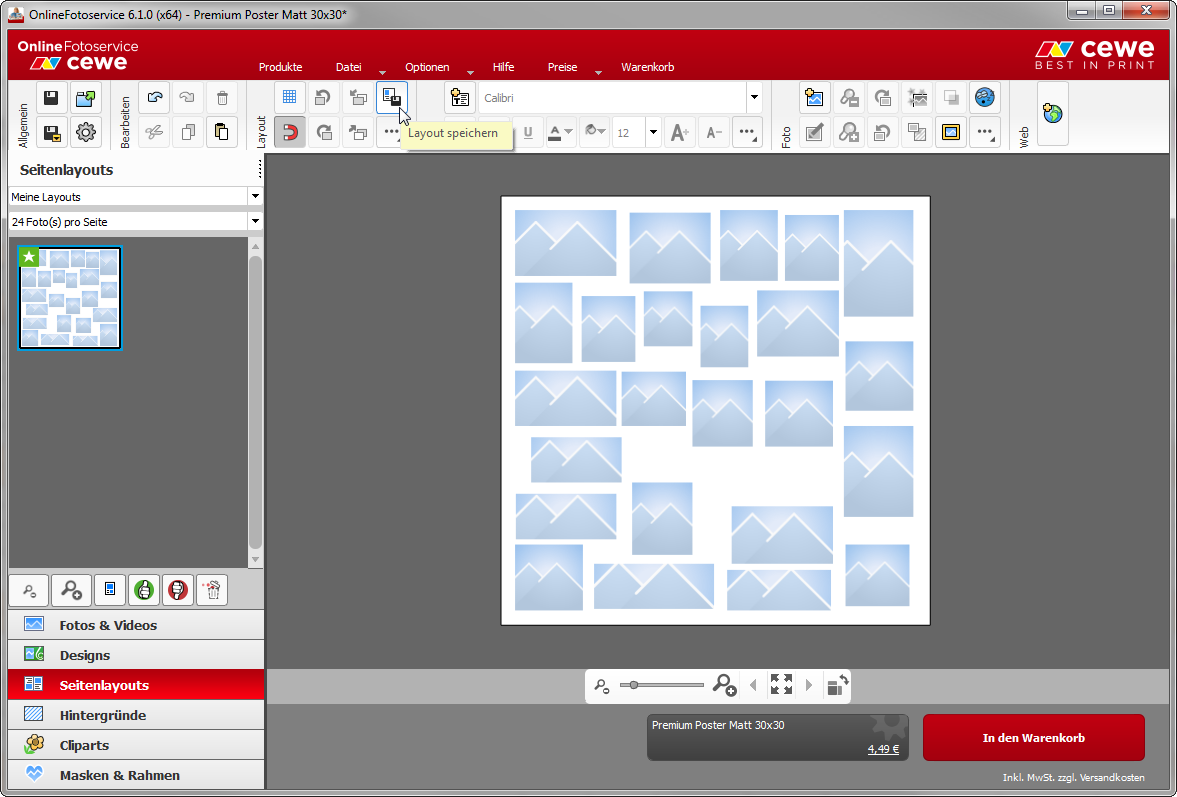Add a text box via toolbar icon
The width and height of the screenshot is (1177, 797).
460,98
